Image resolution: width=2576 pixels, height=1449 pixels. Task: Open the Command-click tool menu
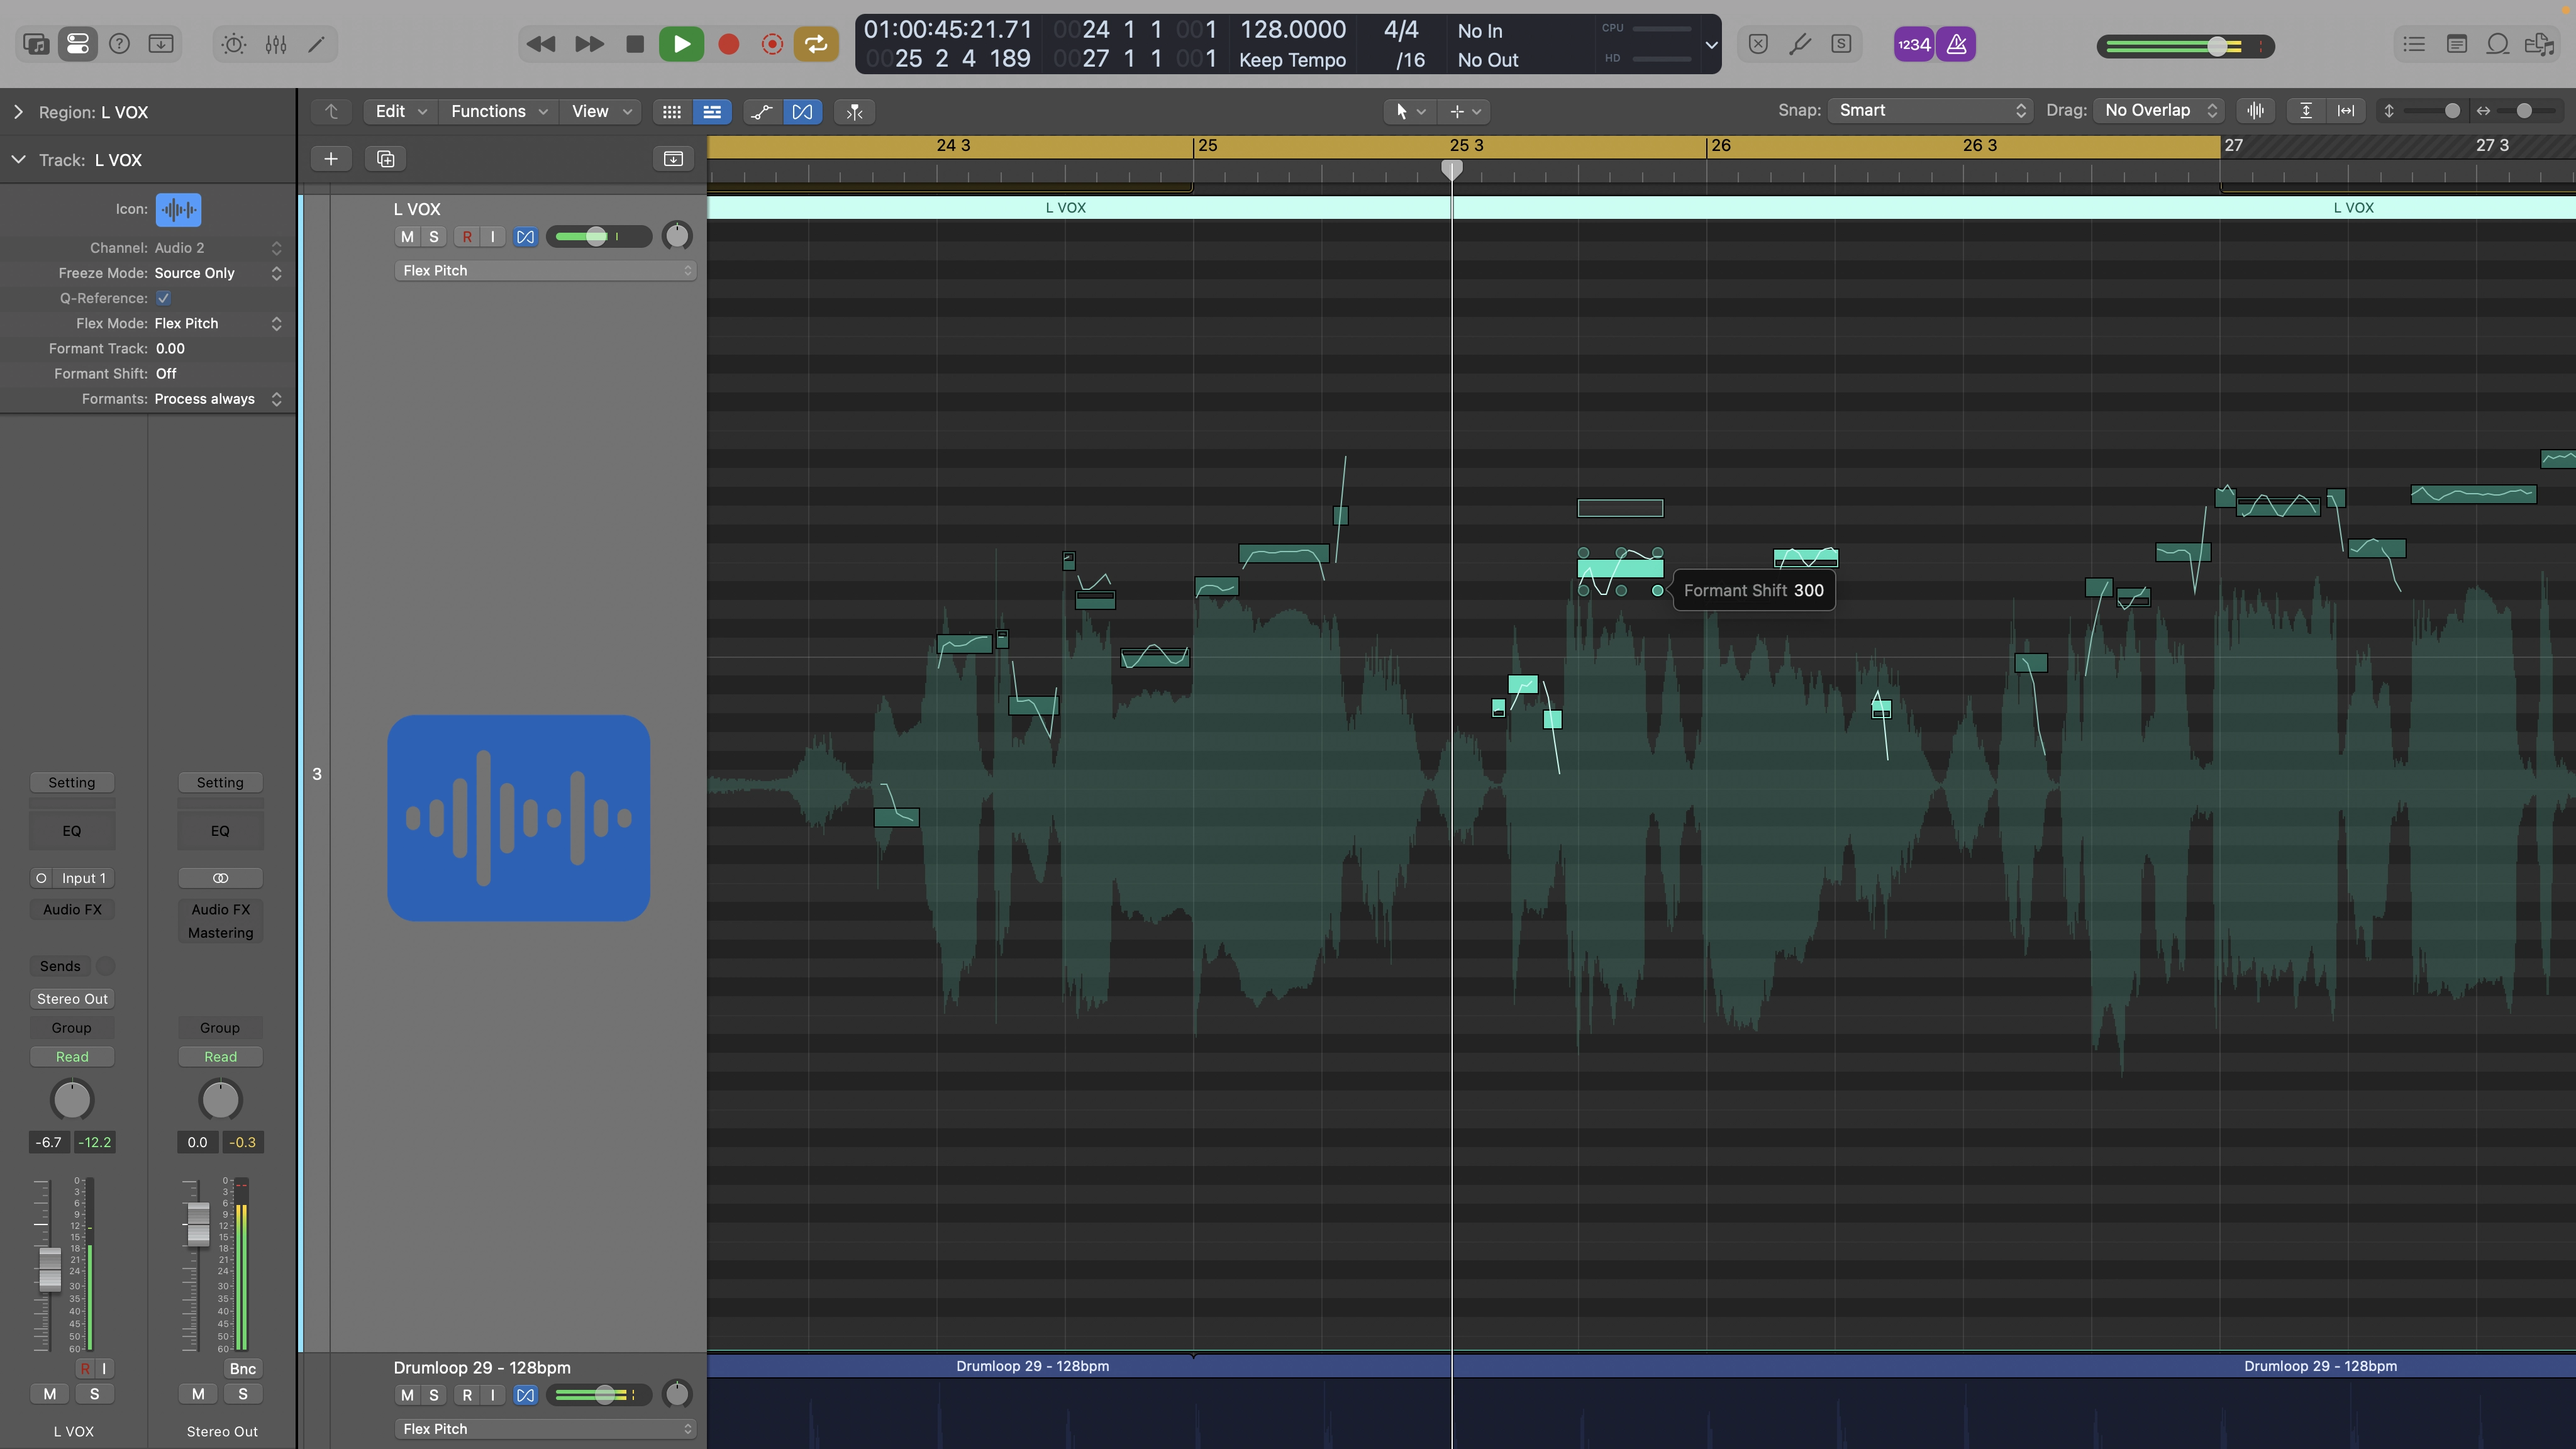coord(1465,111)
